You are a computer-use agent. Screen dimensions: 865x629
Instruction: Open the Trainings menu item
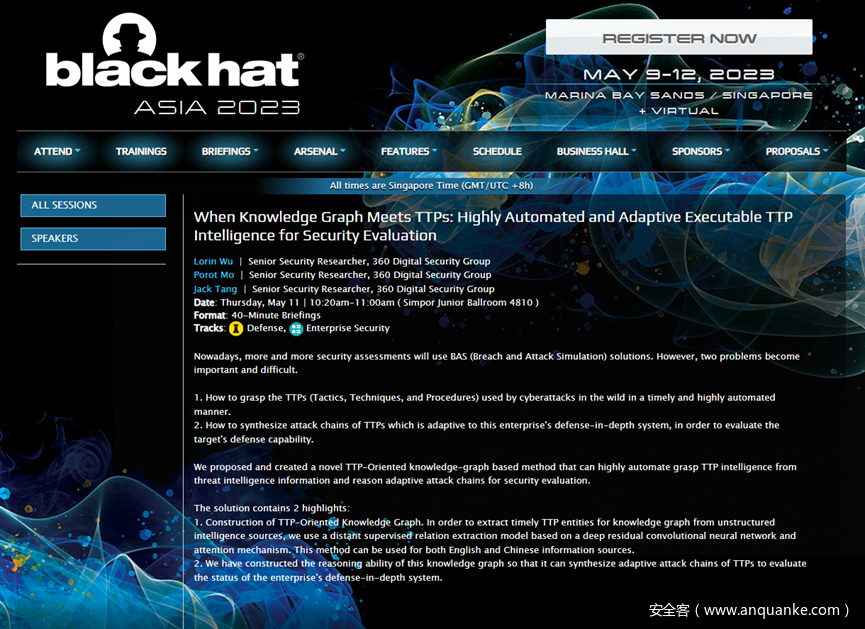coord(141,152)
